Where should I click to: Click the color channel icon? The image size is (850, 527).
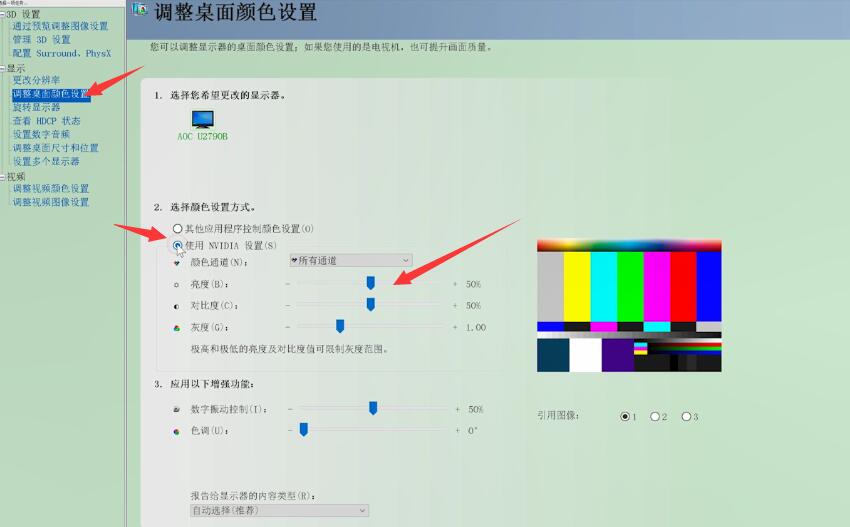[x=177, y=263]
